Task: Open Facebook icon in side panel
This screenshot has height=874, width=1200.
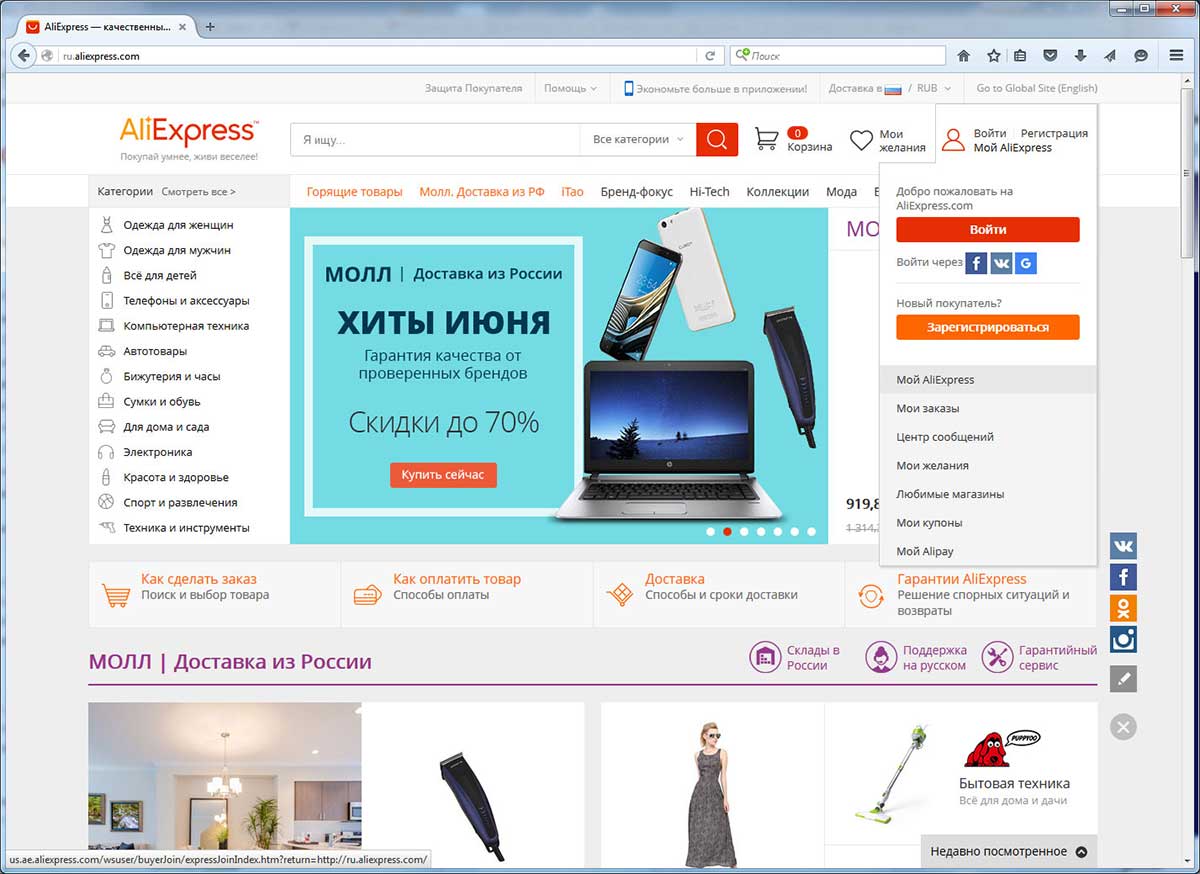Action: tap(1123, 577)
